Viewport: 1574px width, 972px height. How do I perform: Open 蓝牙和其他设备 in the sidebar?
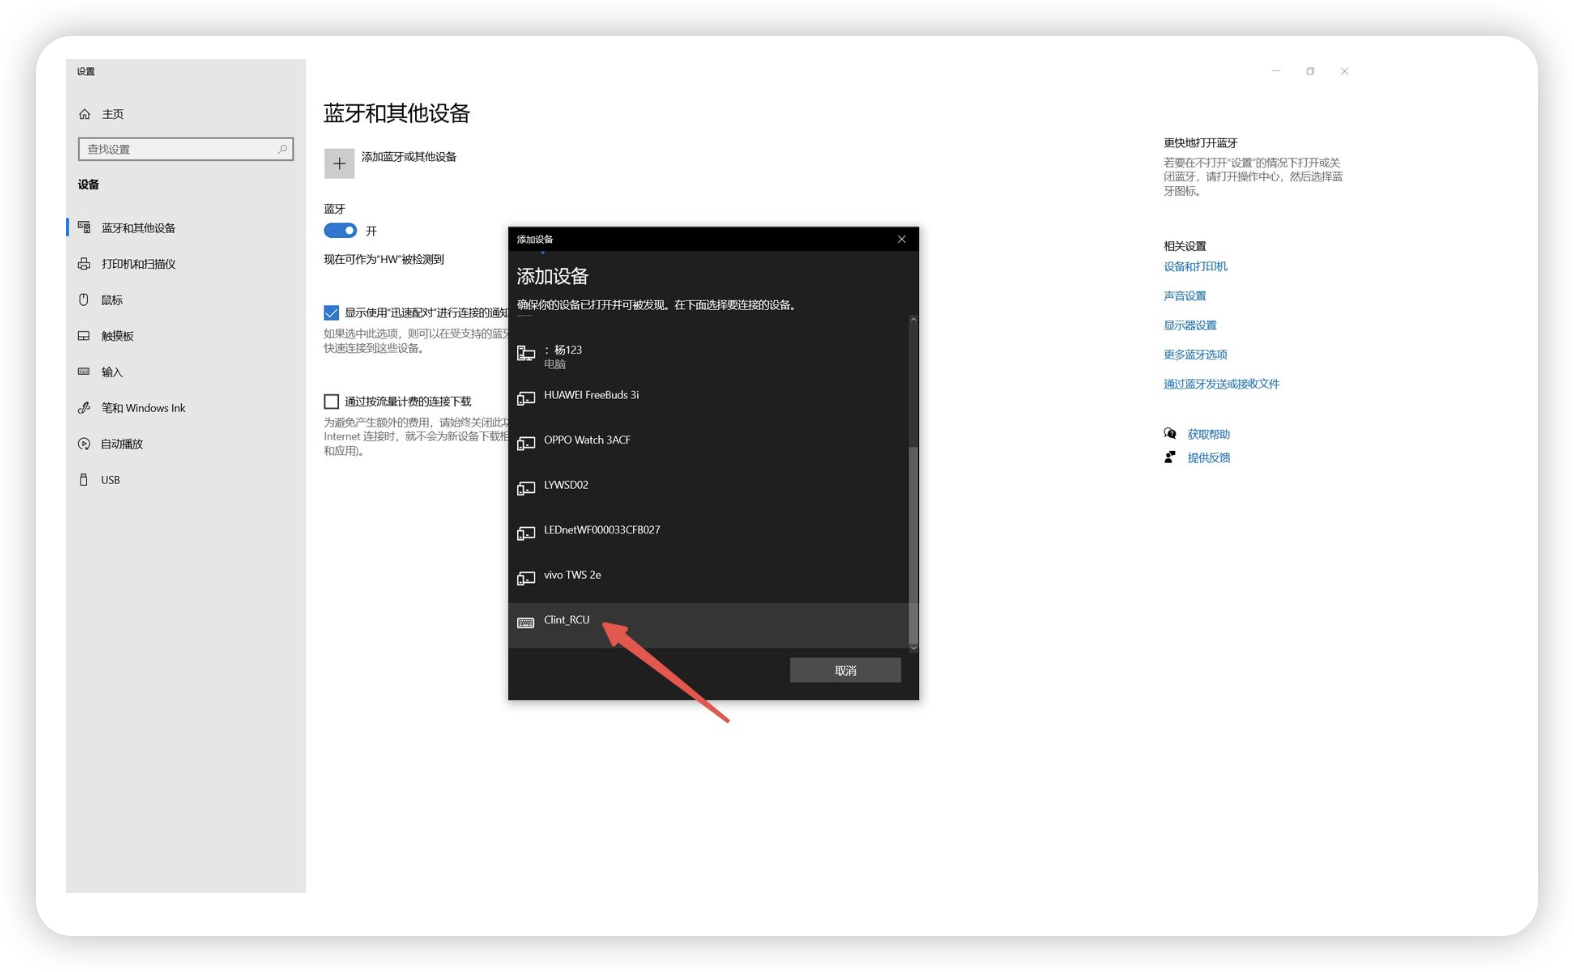click(138, 228)
